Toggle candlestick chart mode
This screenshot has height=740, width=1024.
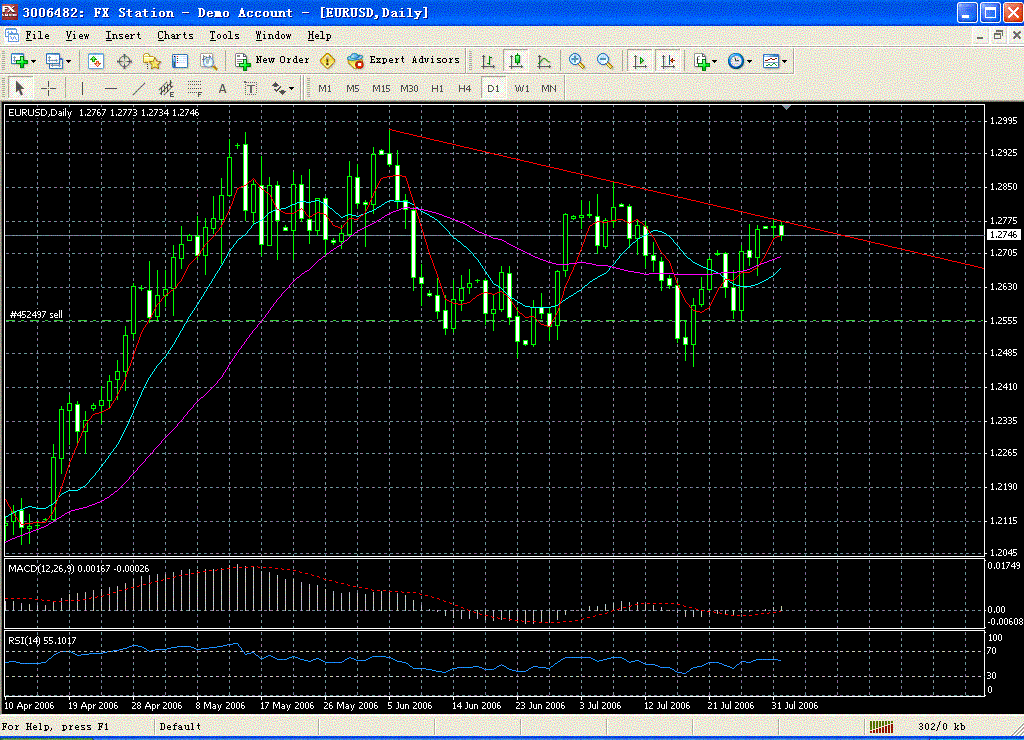click(516, 61)
